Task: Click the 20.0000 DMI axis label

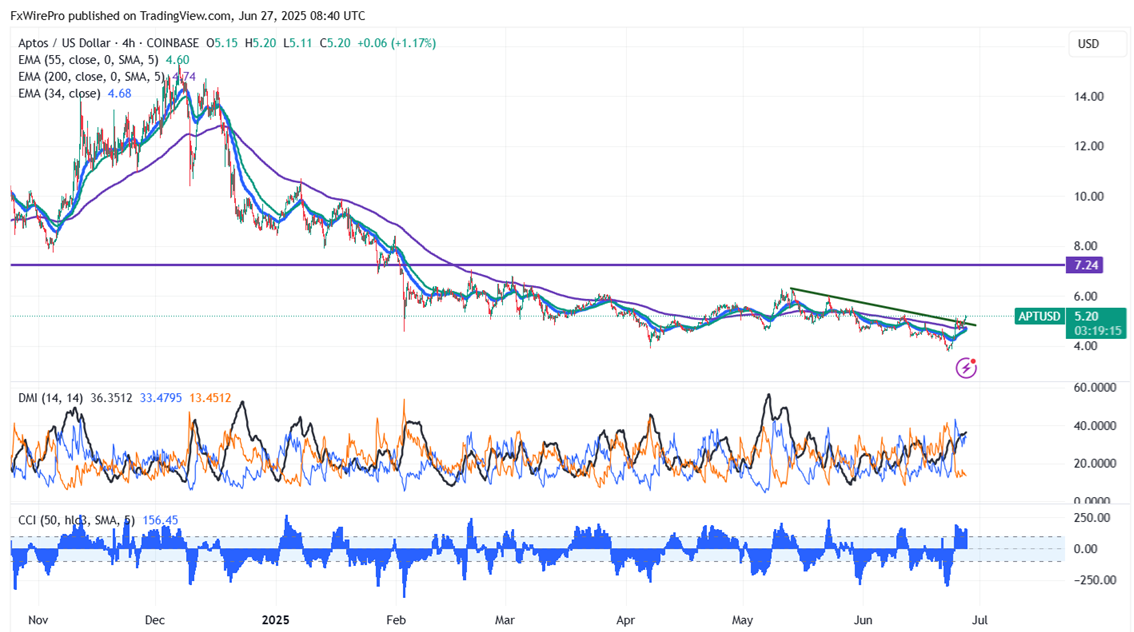Action: (x=1096, y=464)
